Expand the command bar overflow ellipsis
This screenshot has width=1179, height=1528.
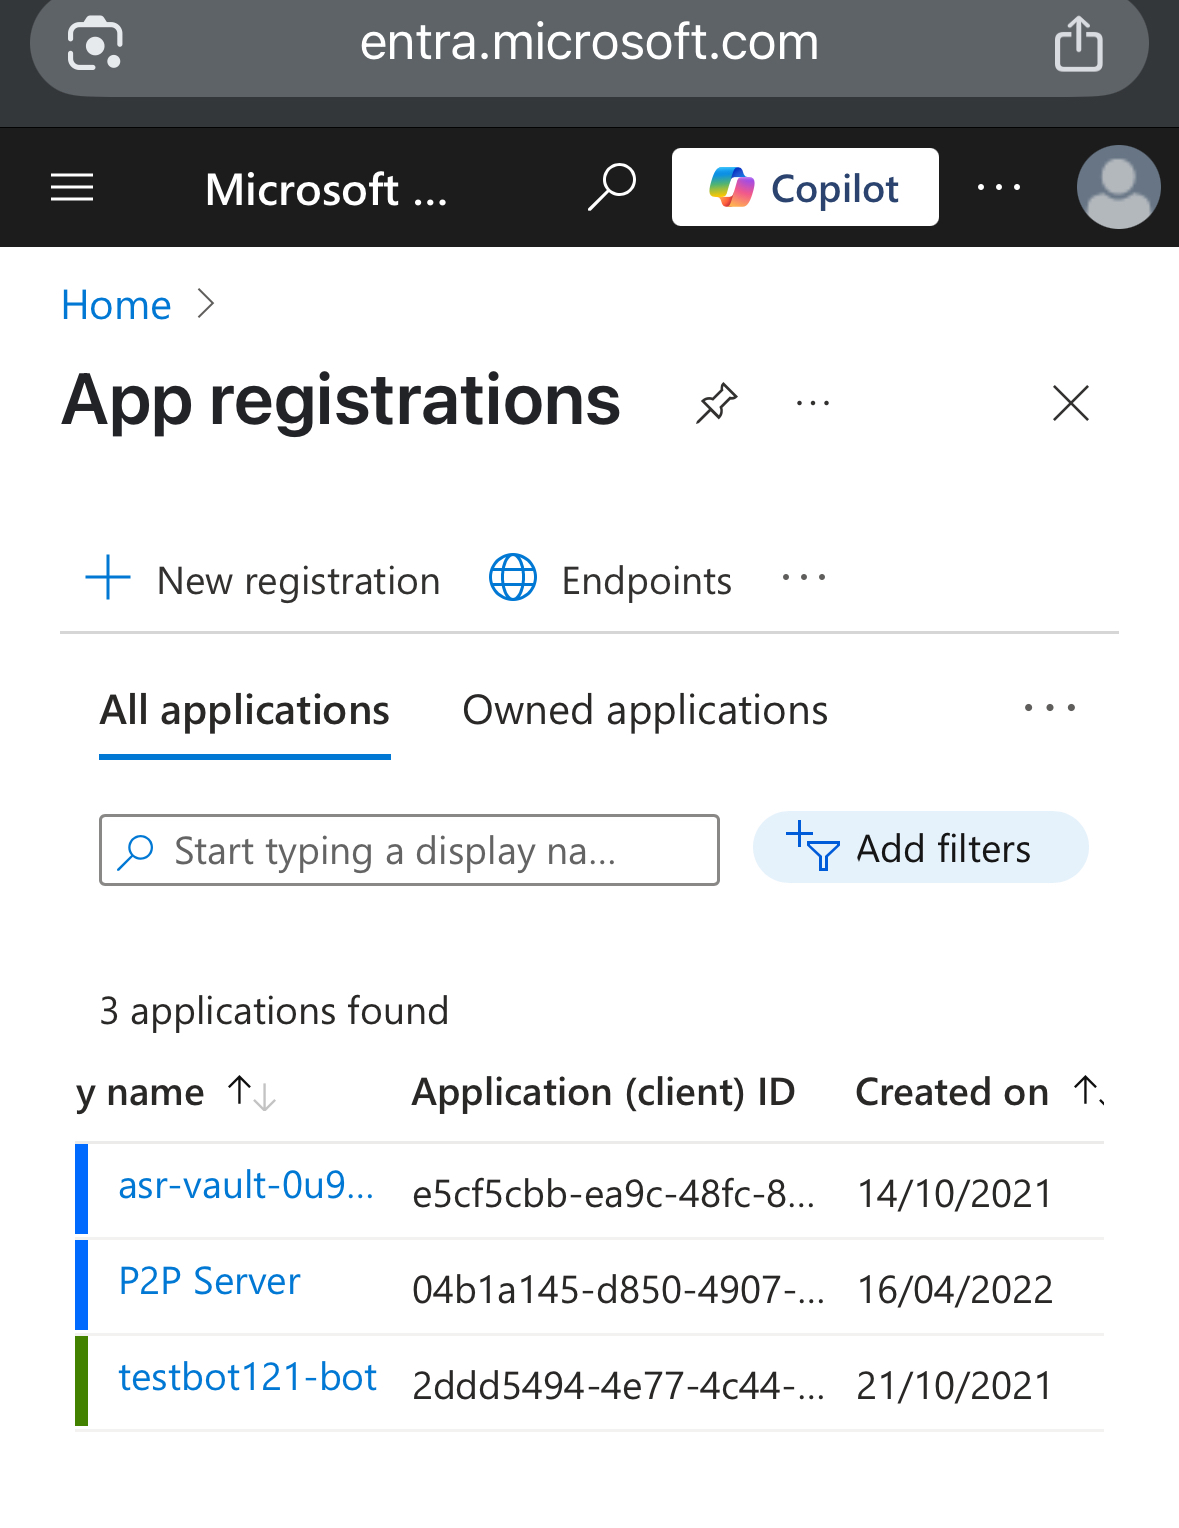[804, 578]
